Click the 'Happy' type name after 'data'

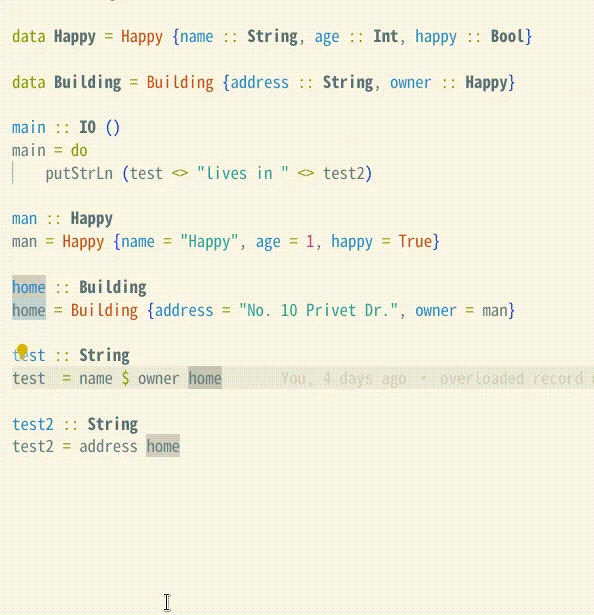pos(75,36)
